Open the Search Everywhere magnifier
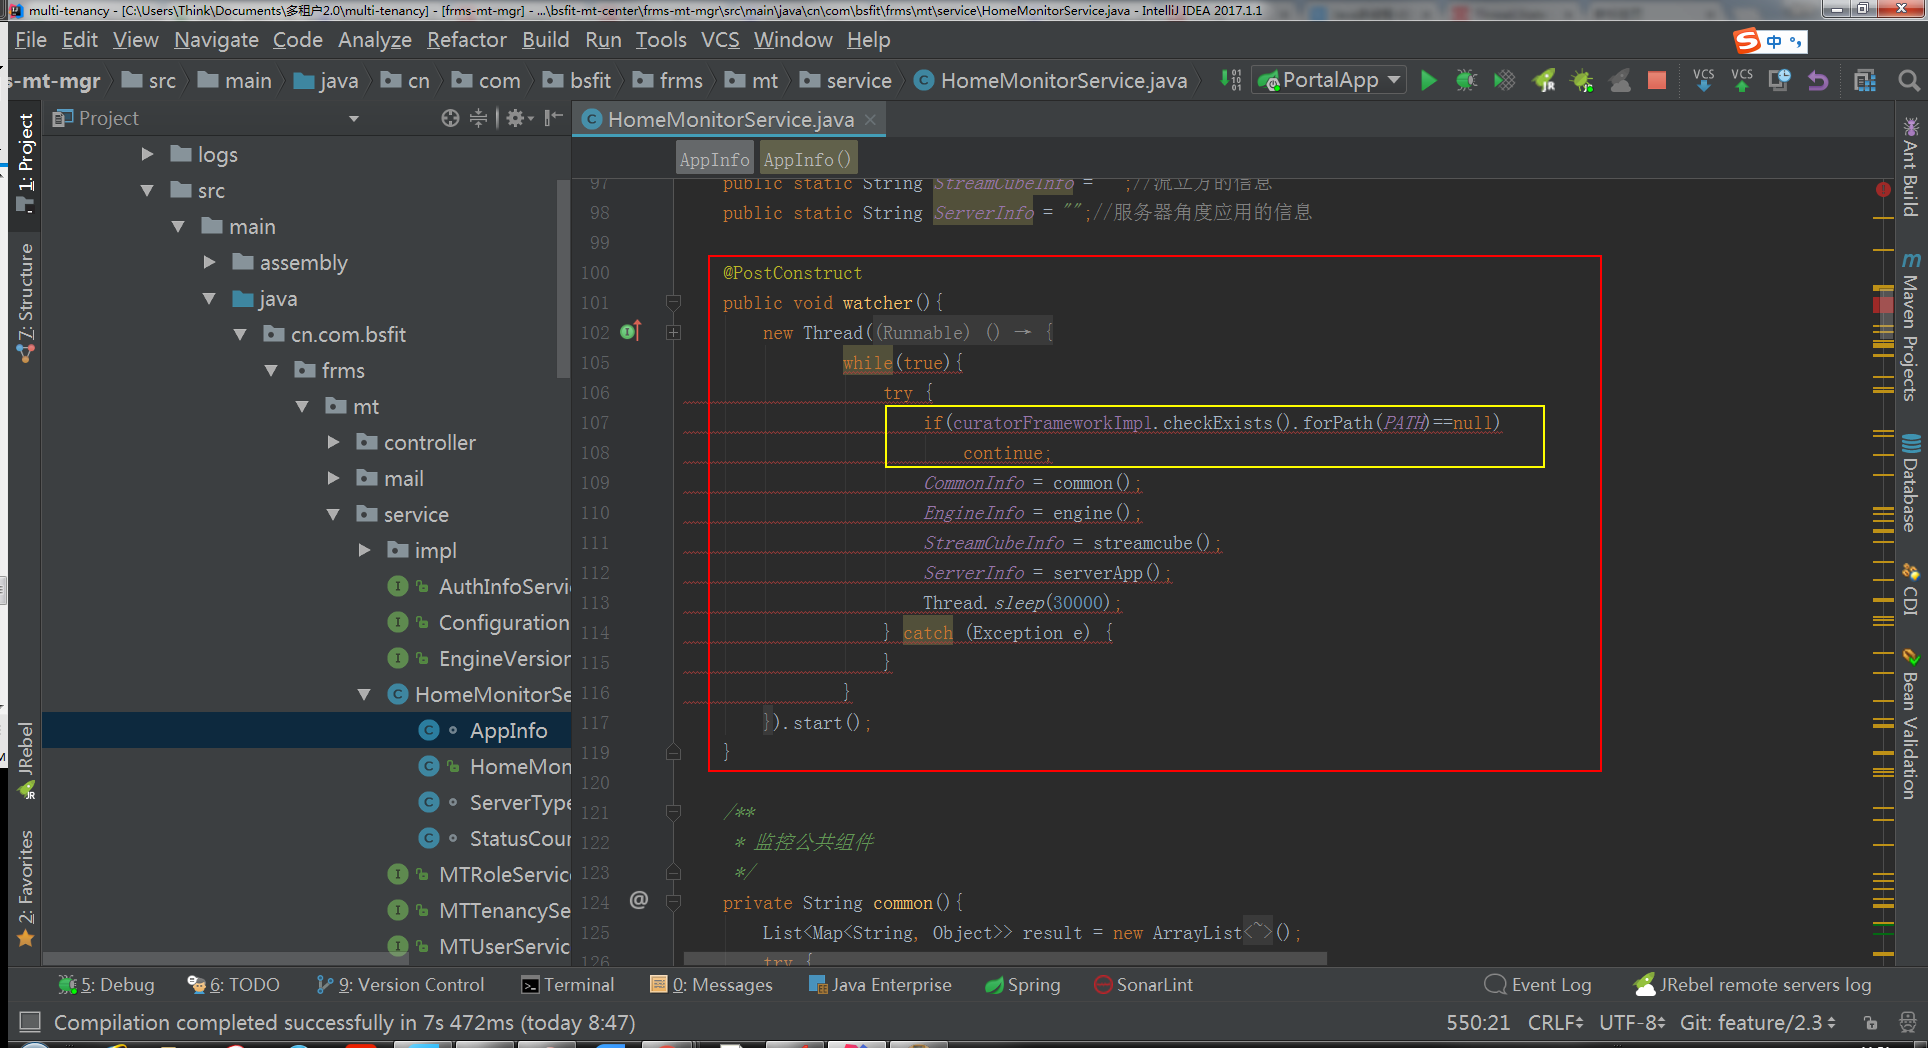Viewport: 1928px width, 1048px height. pos(1908,81)
